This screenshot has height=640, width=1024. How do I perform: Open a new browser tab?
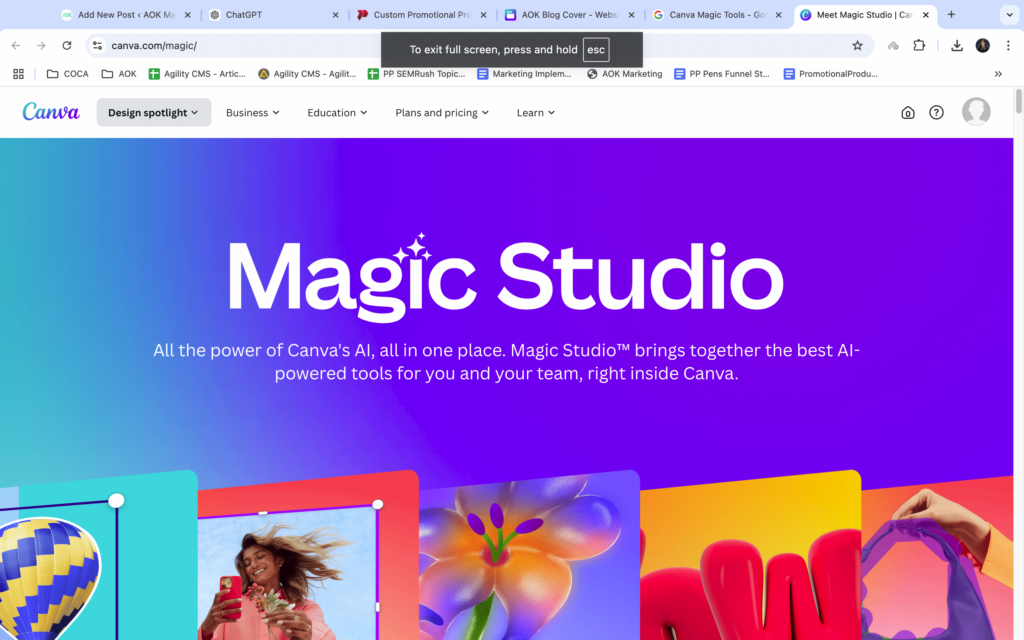click(952, 14)
